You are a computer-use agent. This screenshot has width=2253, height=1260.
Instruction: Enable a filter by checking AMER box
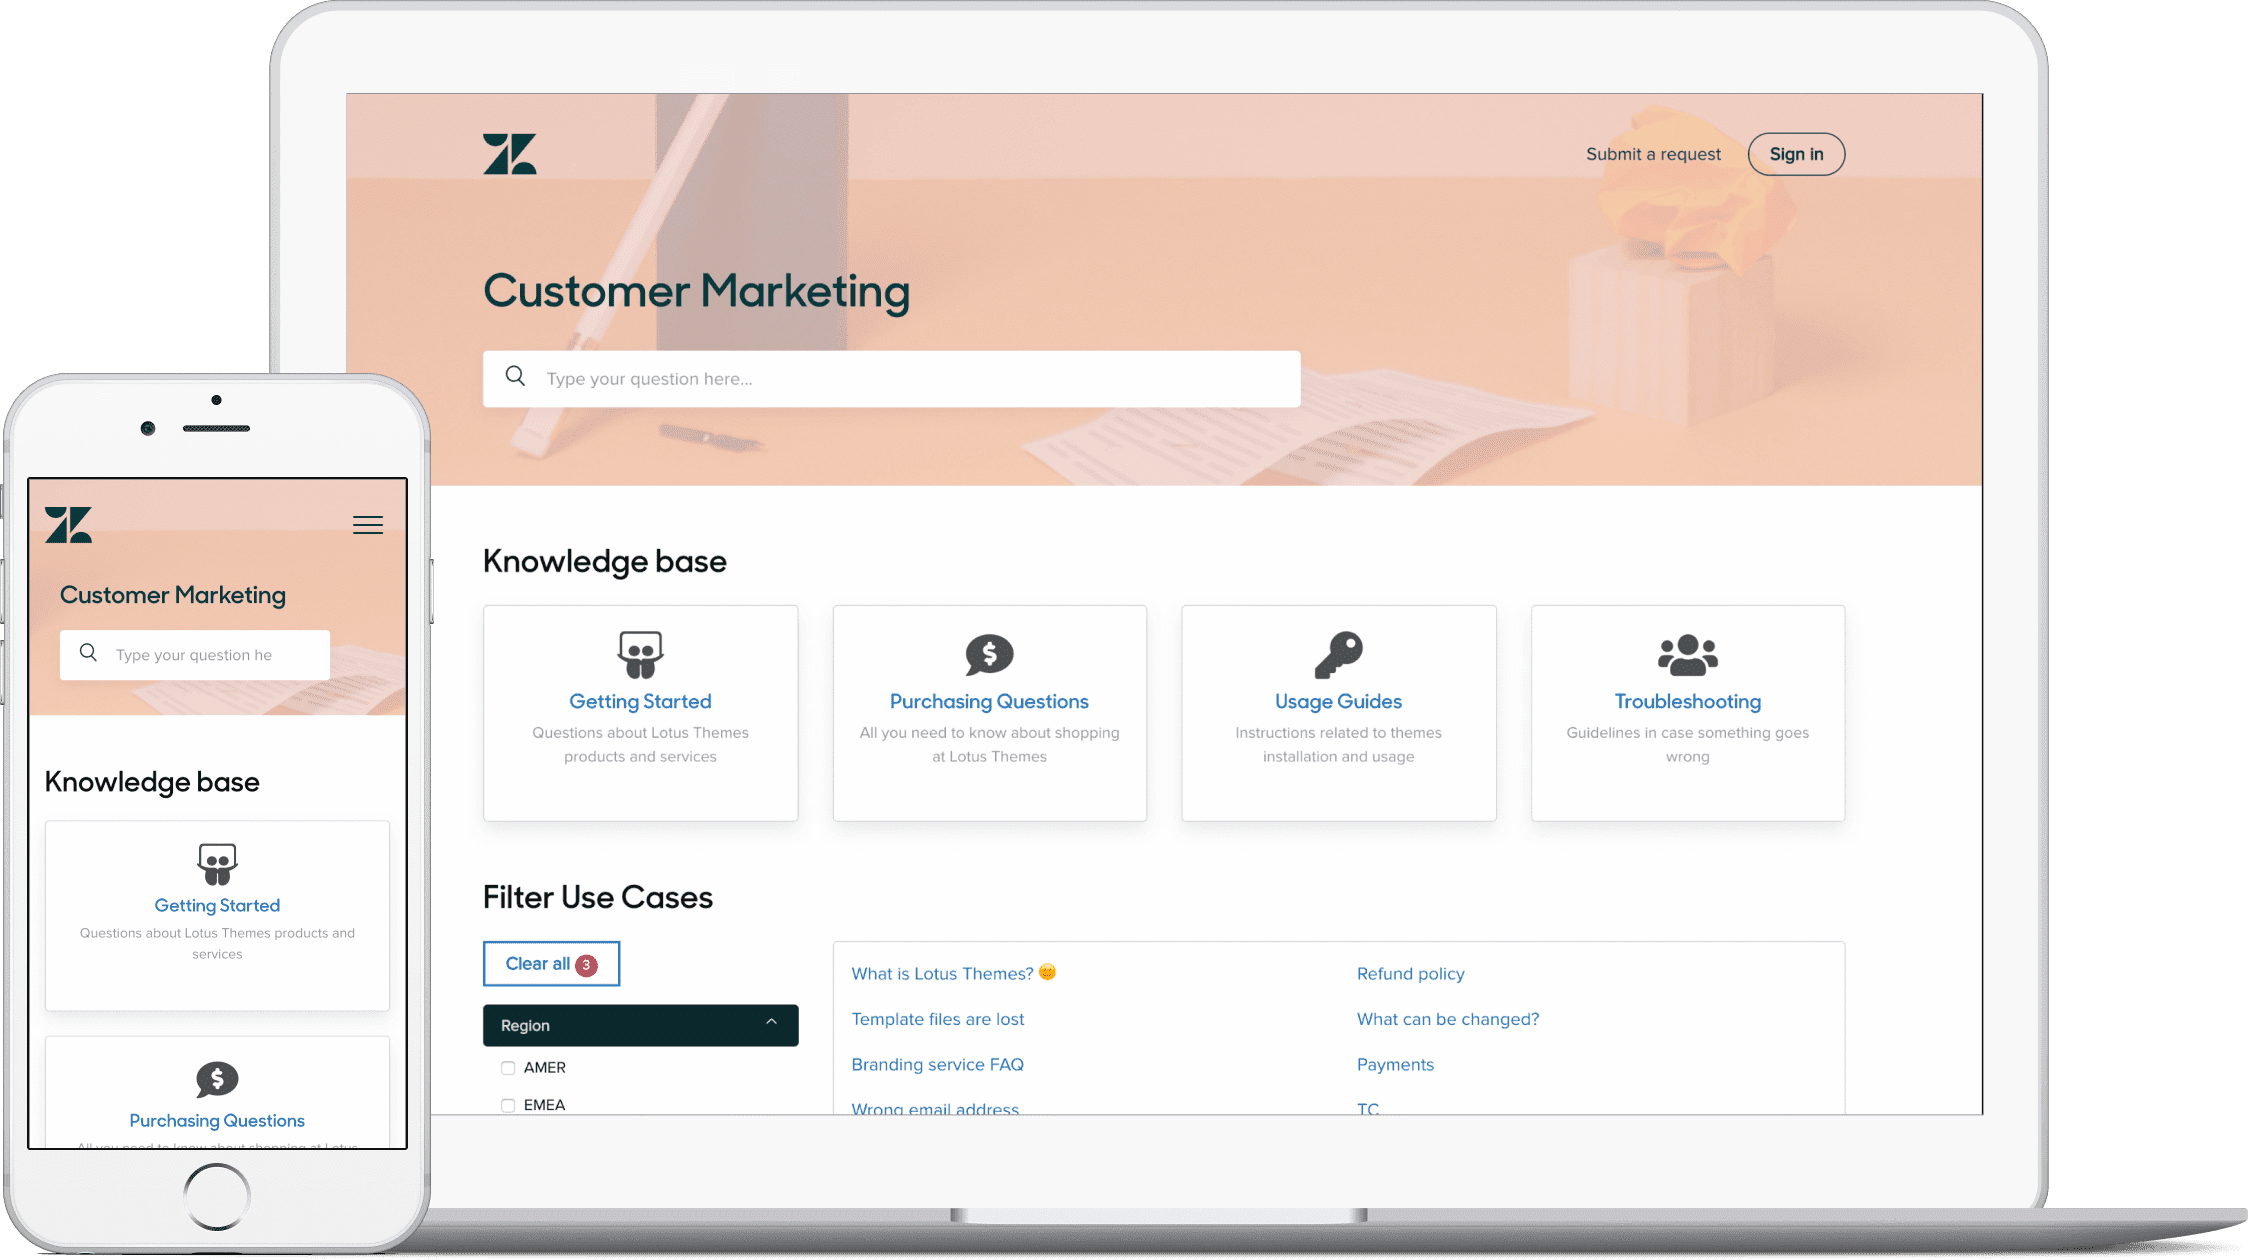508,1068
